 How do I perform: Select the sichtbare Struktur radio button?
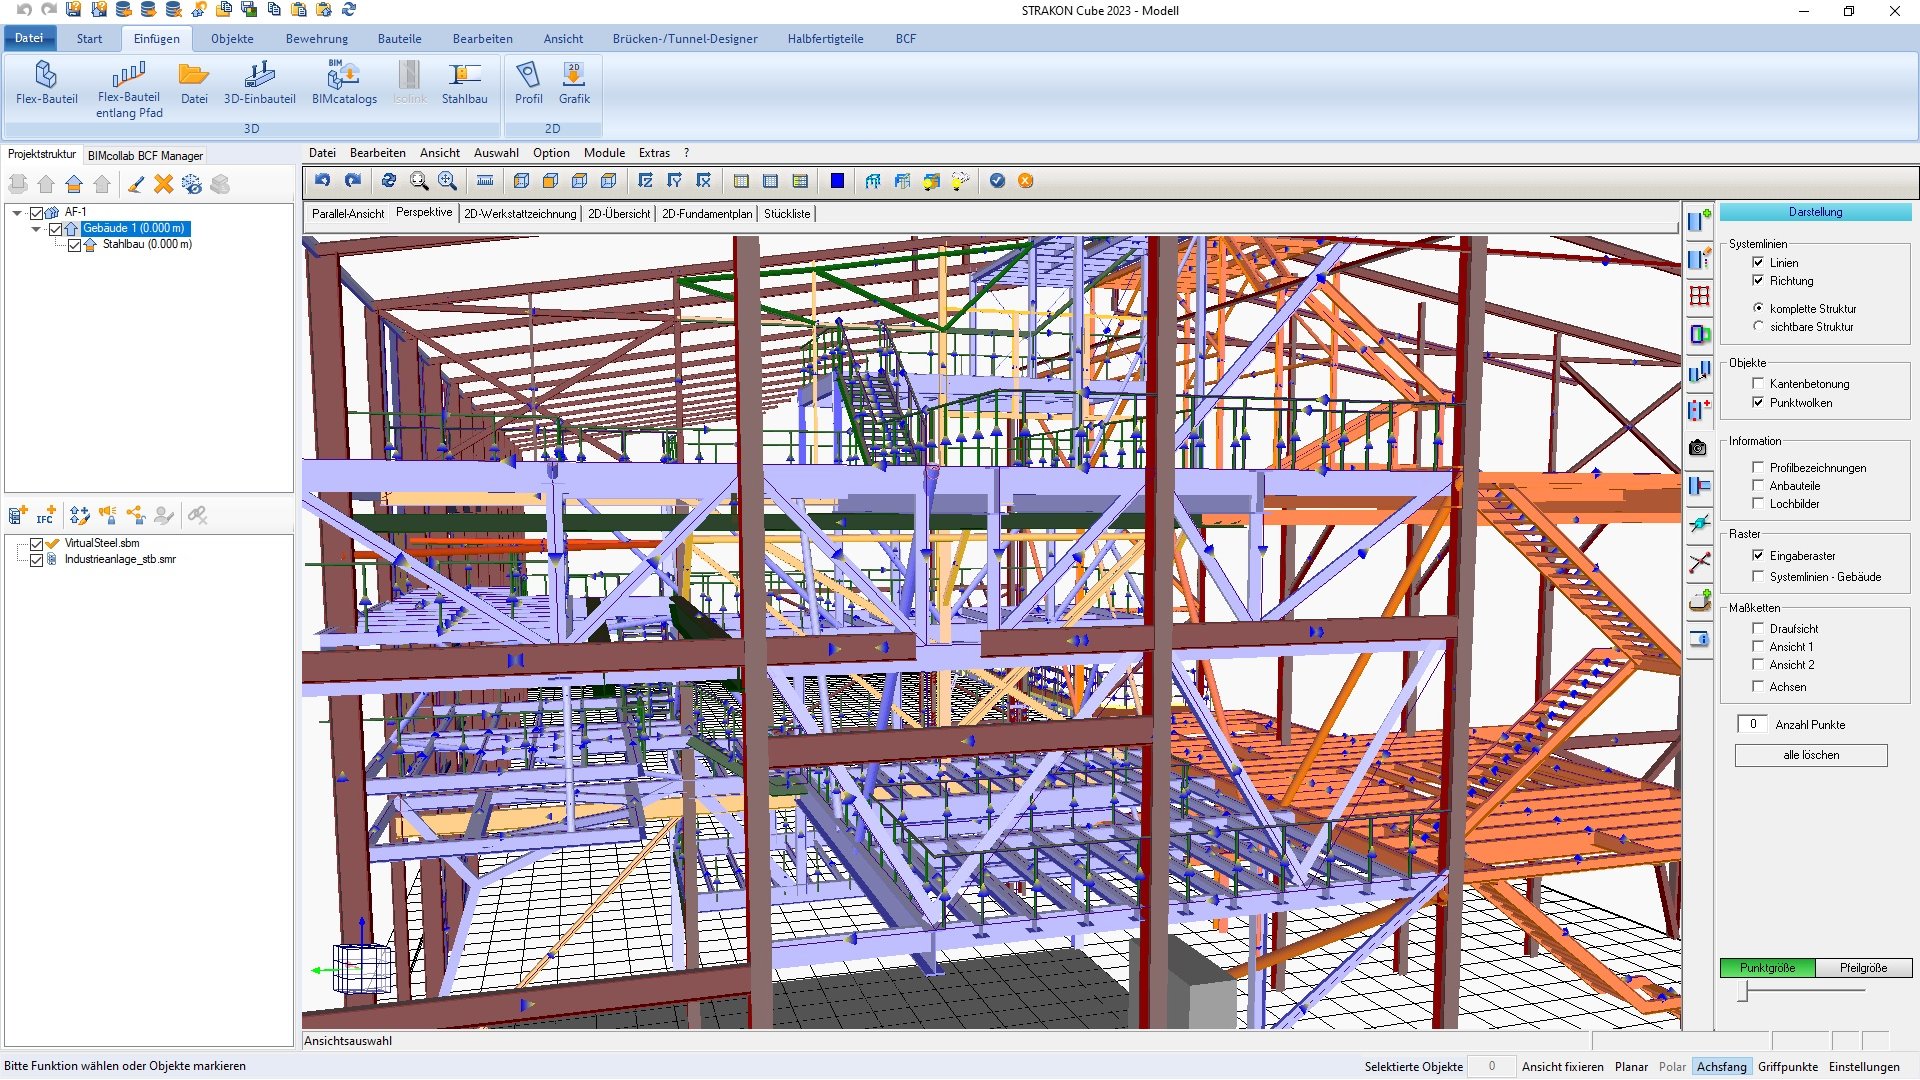click(1758, 327)
